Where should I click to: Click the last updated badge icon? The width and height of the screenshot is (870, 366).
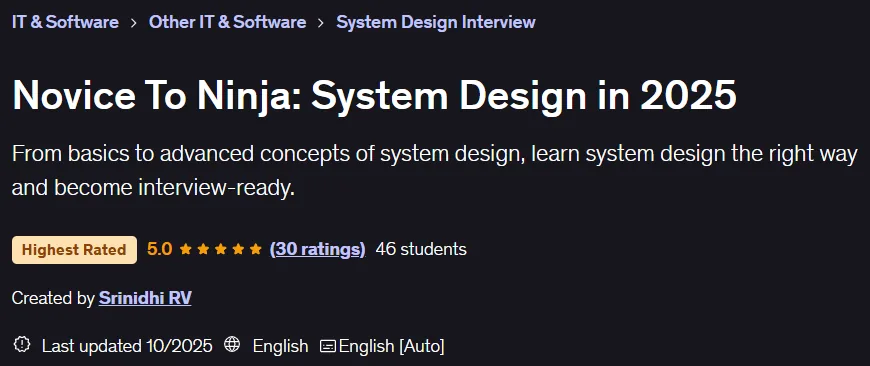(22, 344)
